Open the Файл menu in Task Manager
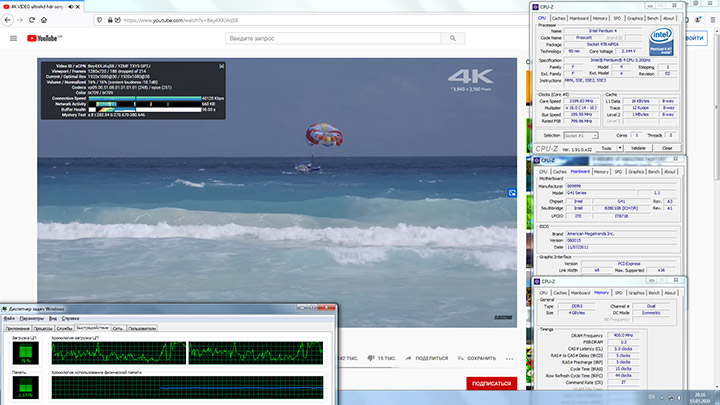This screenshot has width=720, height=405. 9,318
